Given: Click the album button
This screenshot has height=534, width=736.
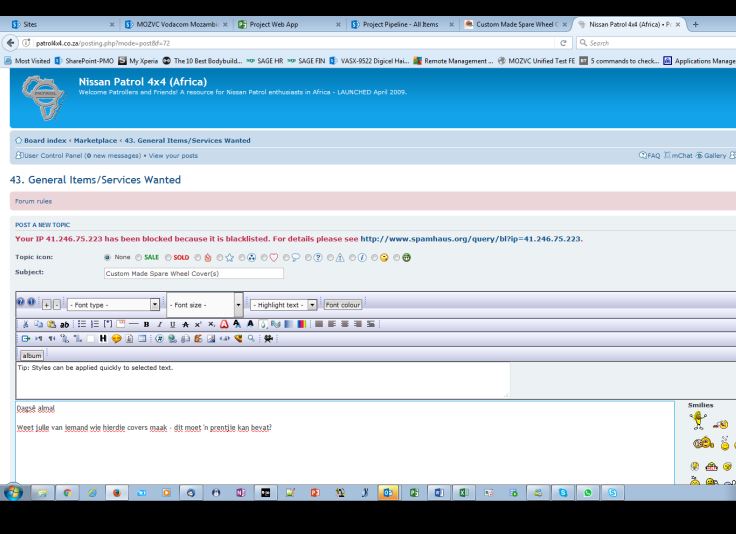Looking at the screenshot, I should pos(31,355).
